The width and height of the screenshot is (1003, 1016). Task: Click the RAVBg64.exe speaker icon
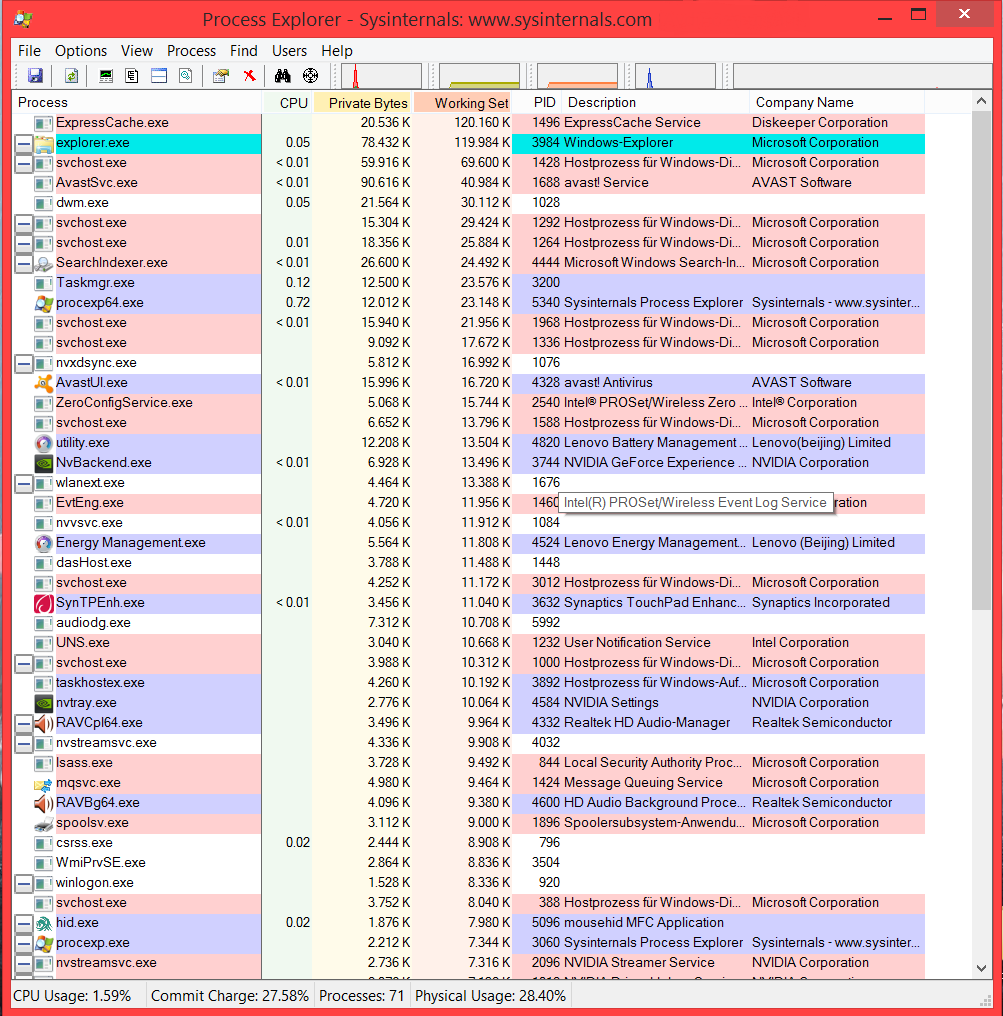pos(43,803)
